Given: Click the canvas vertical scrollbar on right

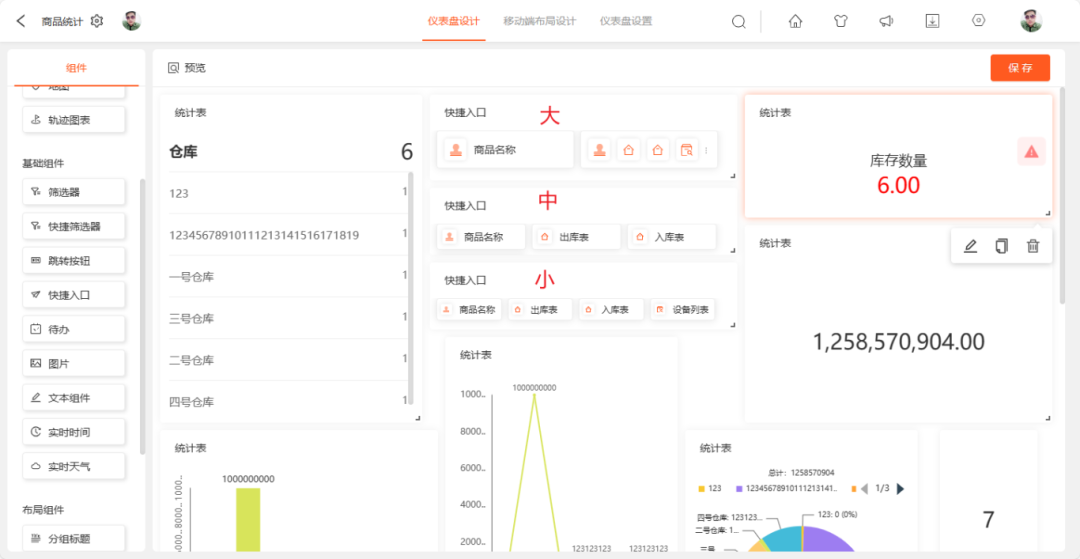Looking at the screenshot, I should click(1062, 195).
